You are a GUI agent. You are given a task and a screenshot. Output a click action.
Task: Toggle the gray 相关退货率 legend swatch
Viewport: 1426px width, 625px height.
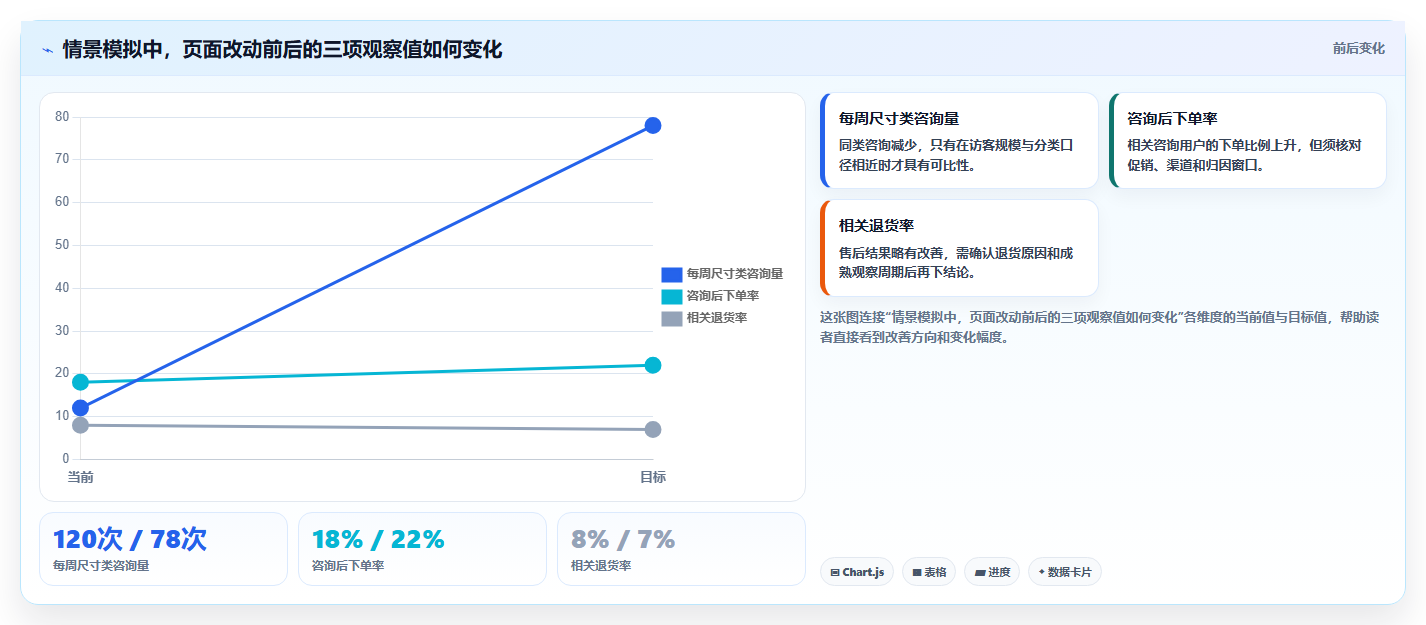pyautogui.click(x=671, y=318)
